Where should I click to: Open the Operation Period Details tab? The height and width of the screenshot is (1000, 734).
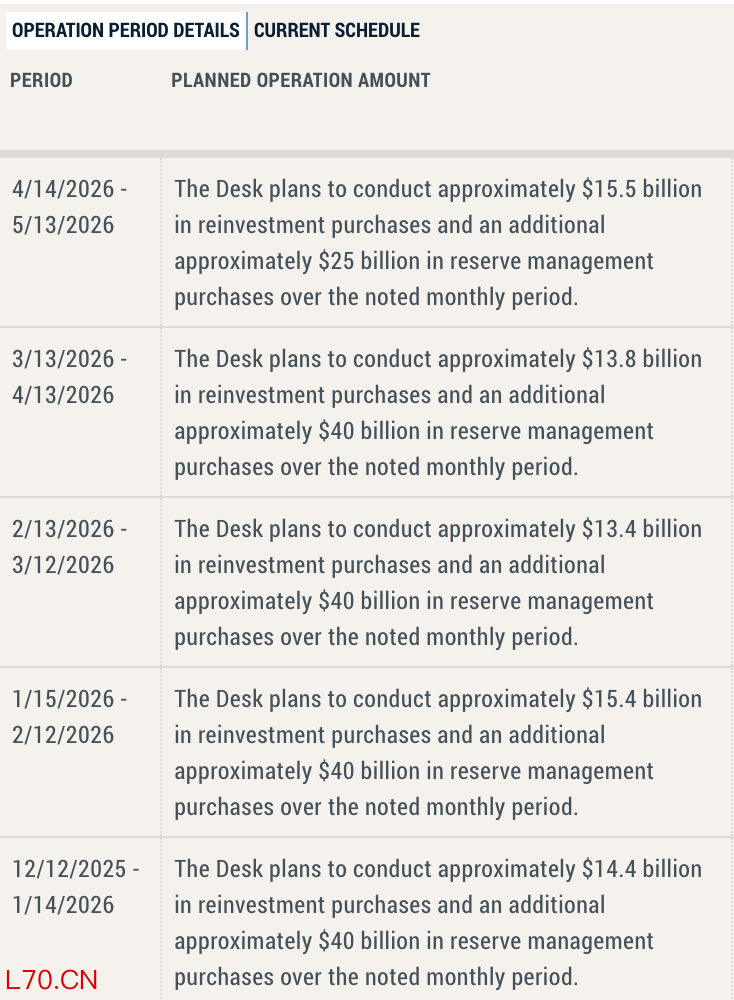[x=125, y=30]
